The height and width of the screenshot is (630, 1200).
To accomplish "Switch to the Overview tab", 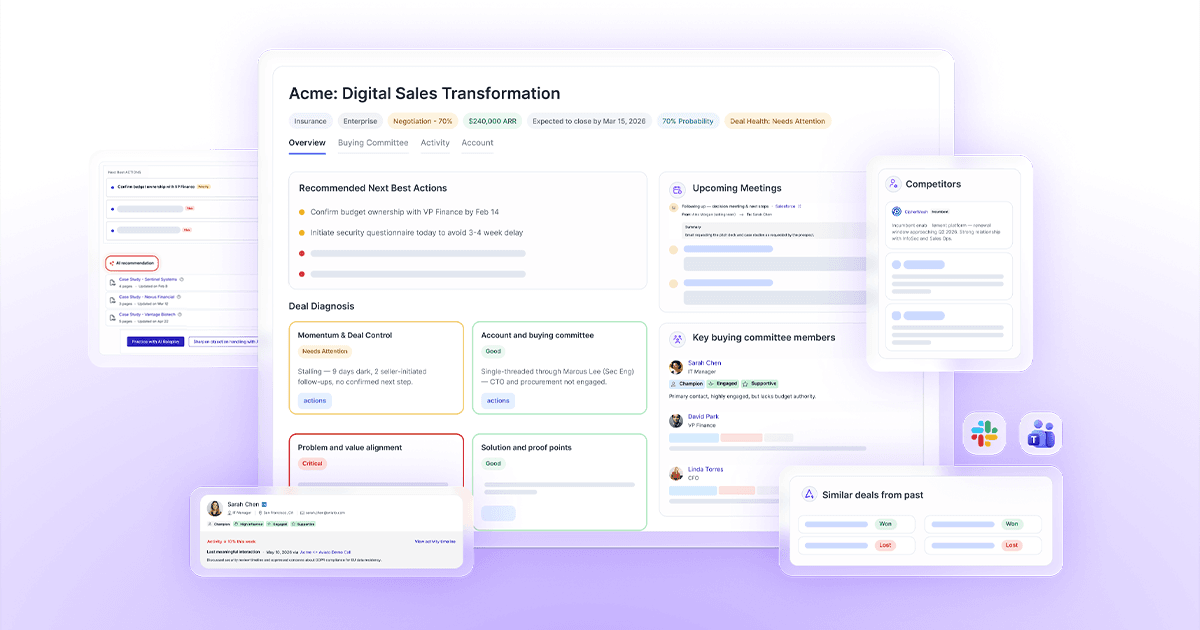I will point(307,143).
